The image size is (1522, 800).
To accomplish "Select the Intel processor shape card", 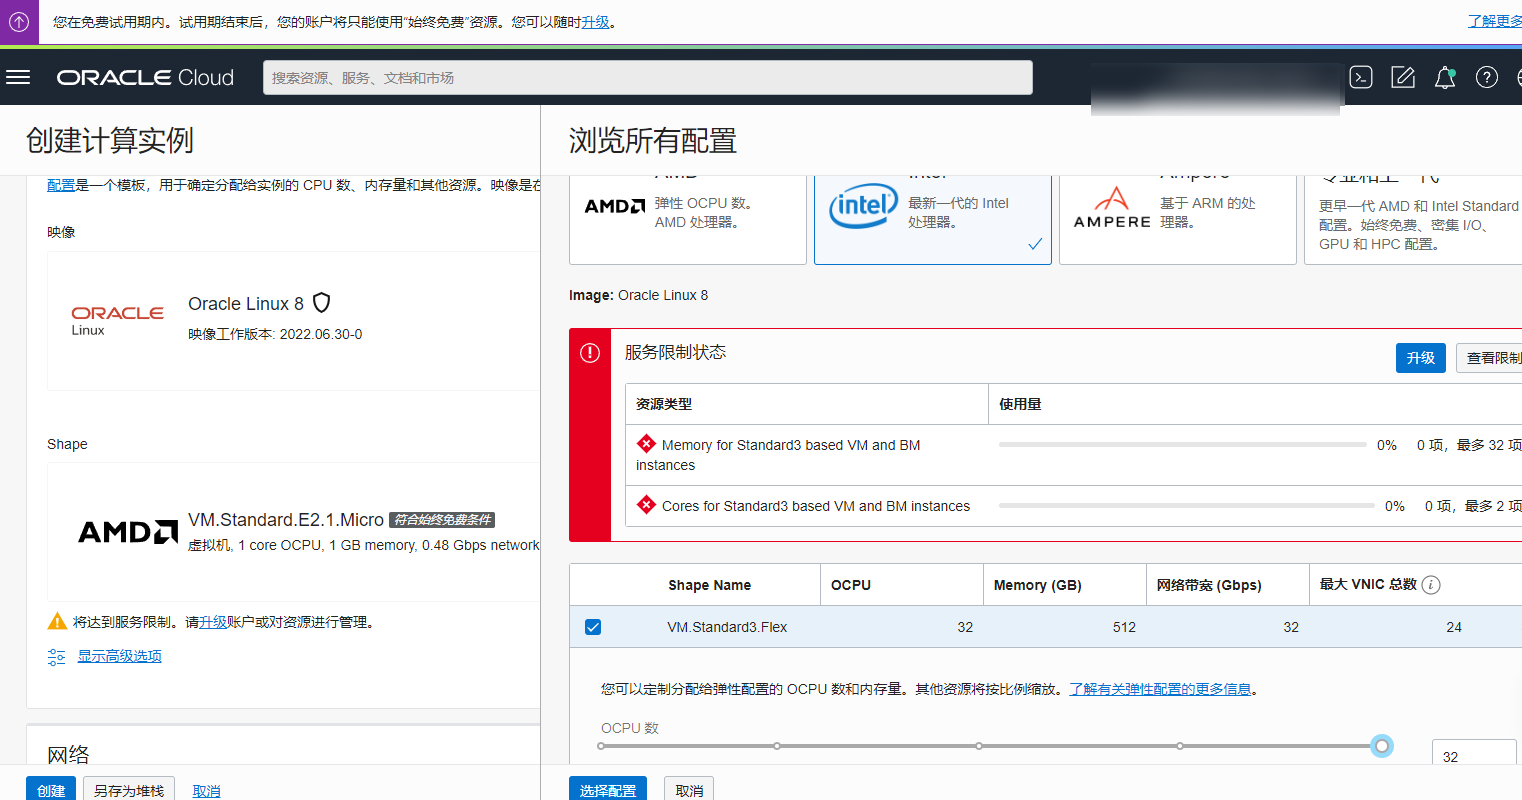I will coord(933,219).
